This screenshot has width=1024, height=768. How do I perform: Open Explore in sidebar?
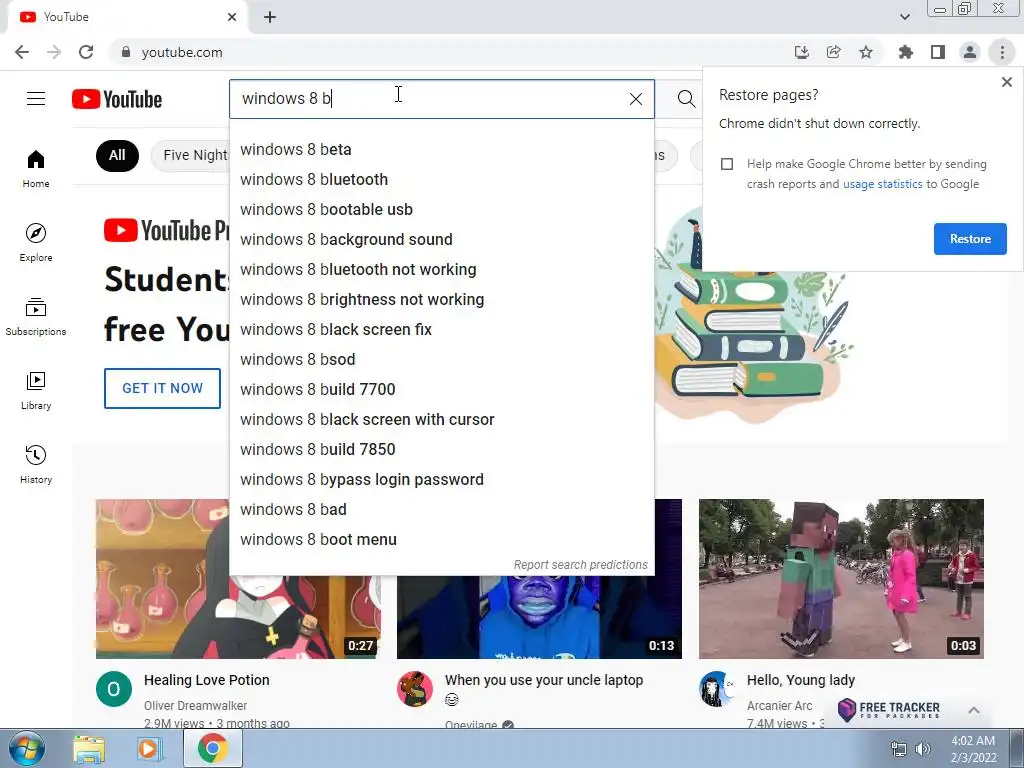pos(36,242)
